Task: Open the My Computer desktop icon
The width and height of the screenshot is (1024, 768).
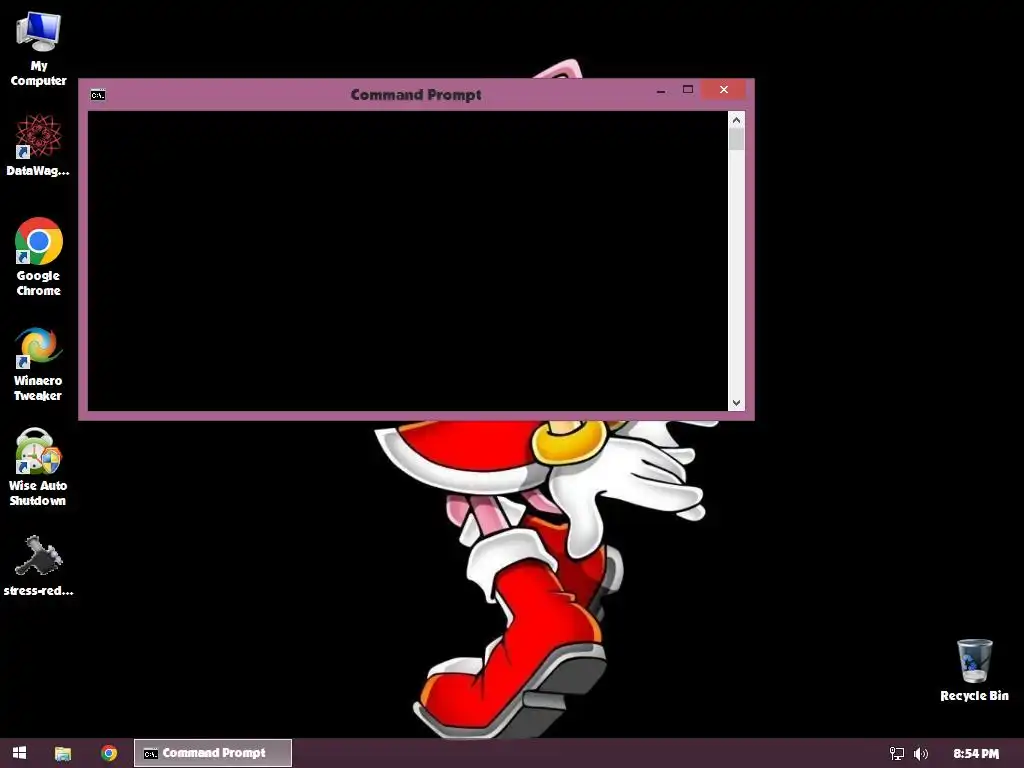Action: (x=39, y=50)
